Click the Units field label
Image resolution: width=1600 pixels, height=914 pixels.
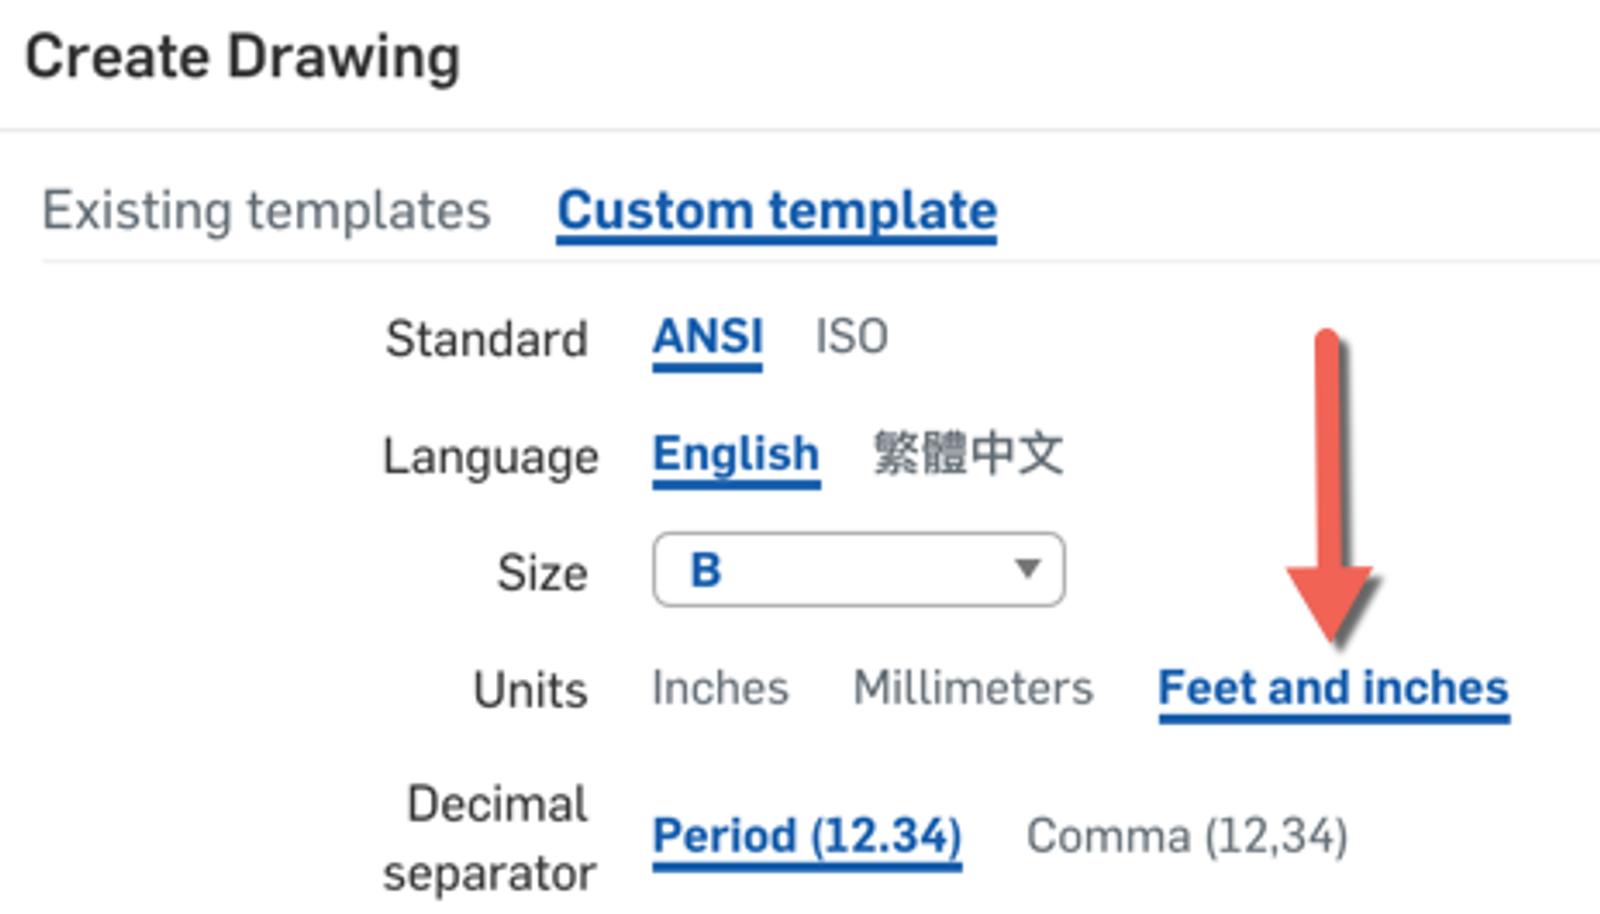point(529,690)
